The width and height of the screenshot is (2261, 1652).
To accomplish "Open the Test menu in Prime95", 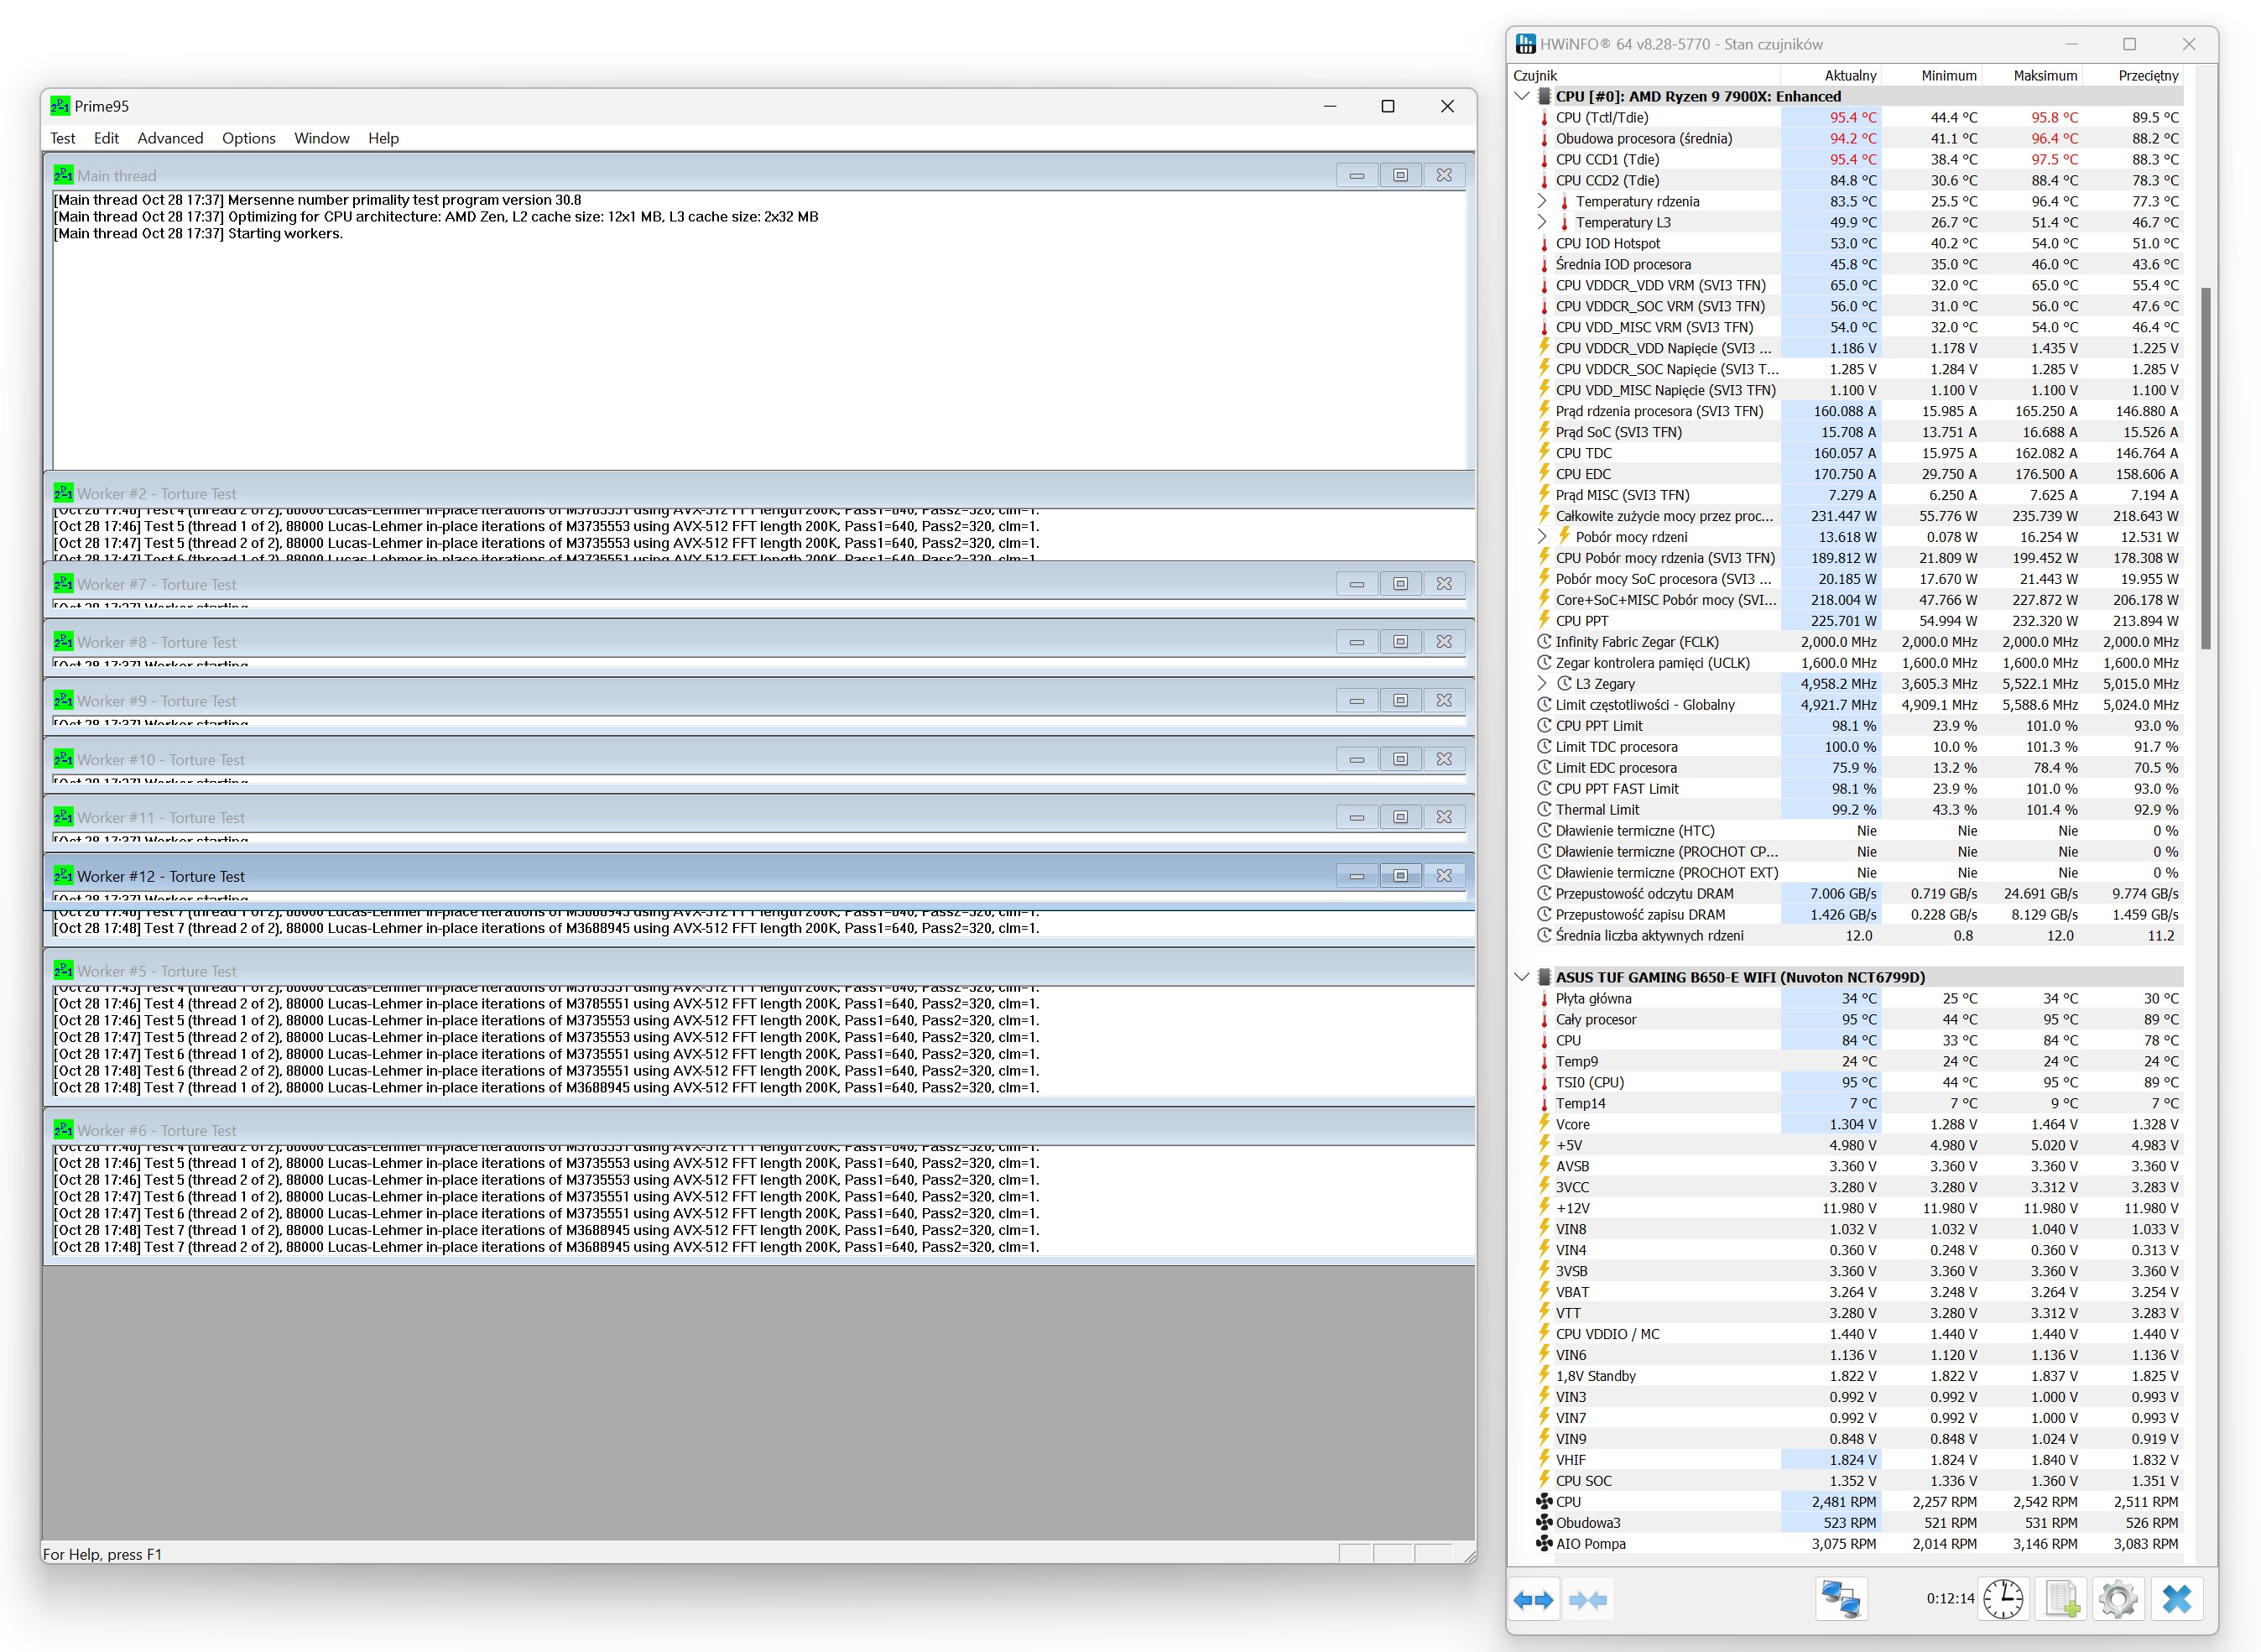I will point(62,138).
